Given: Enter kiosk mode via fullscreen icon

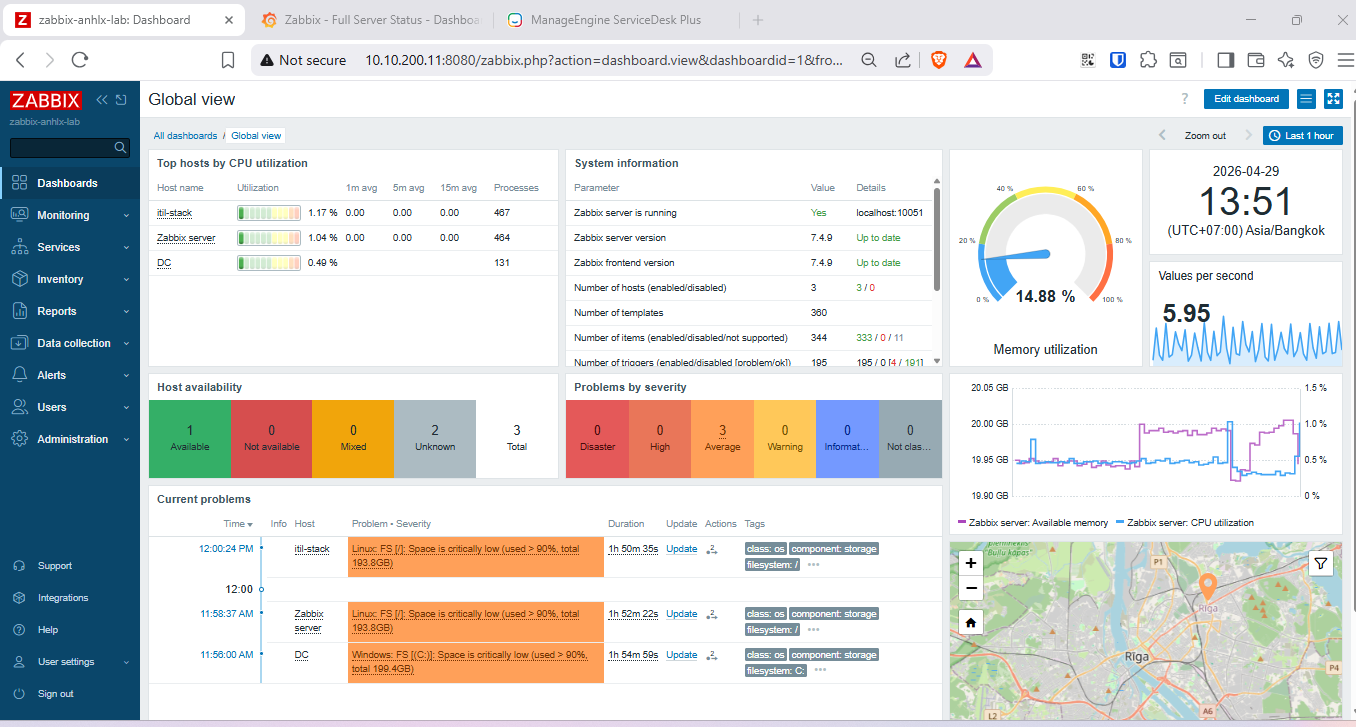Looking at the screenshot, I should [x=1332, y=99].
